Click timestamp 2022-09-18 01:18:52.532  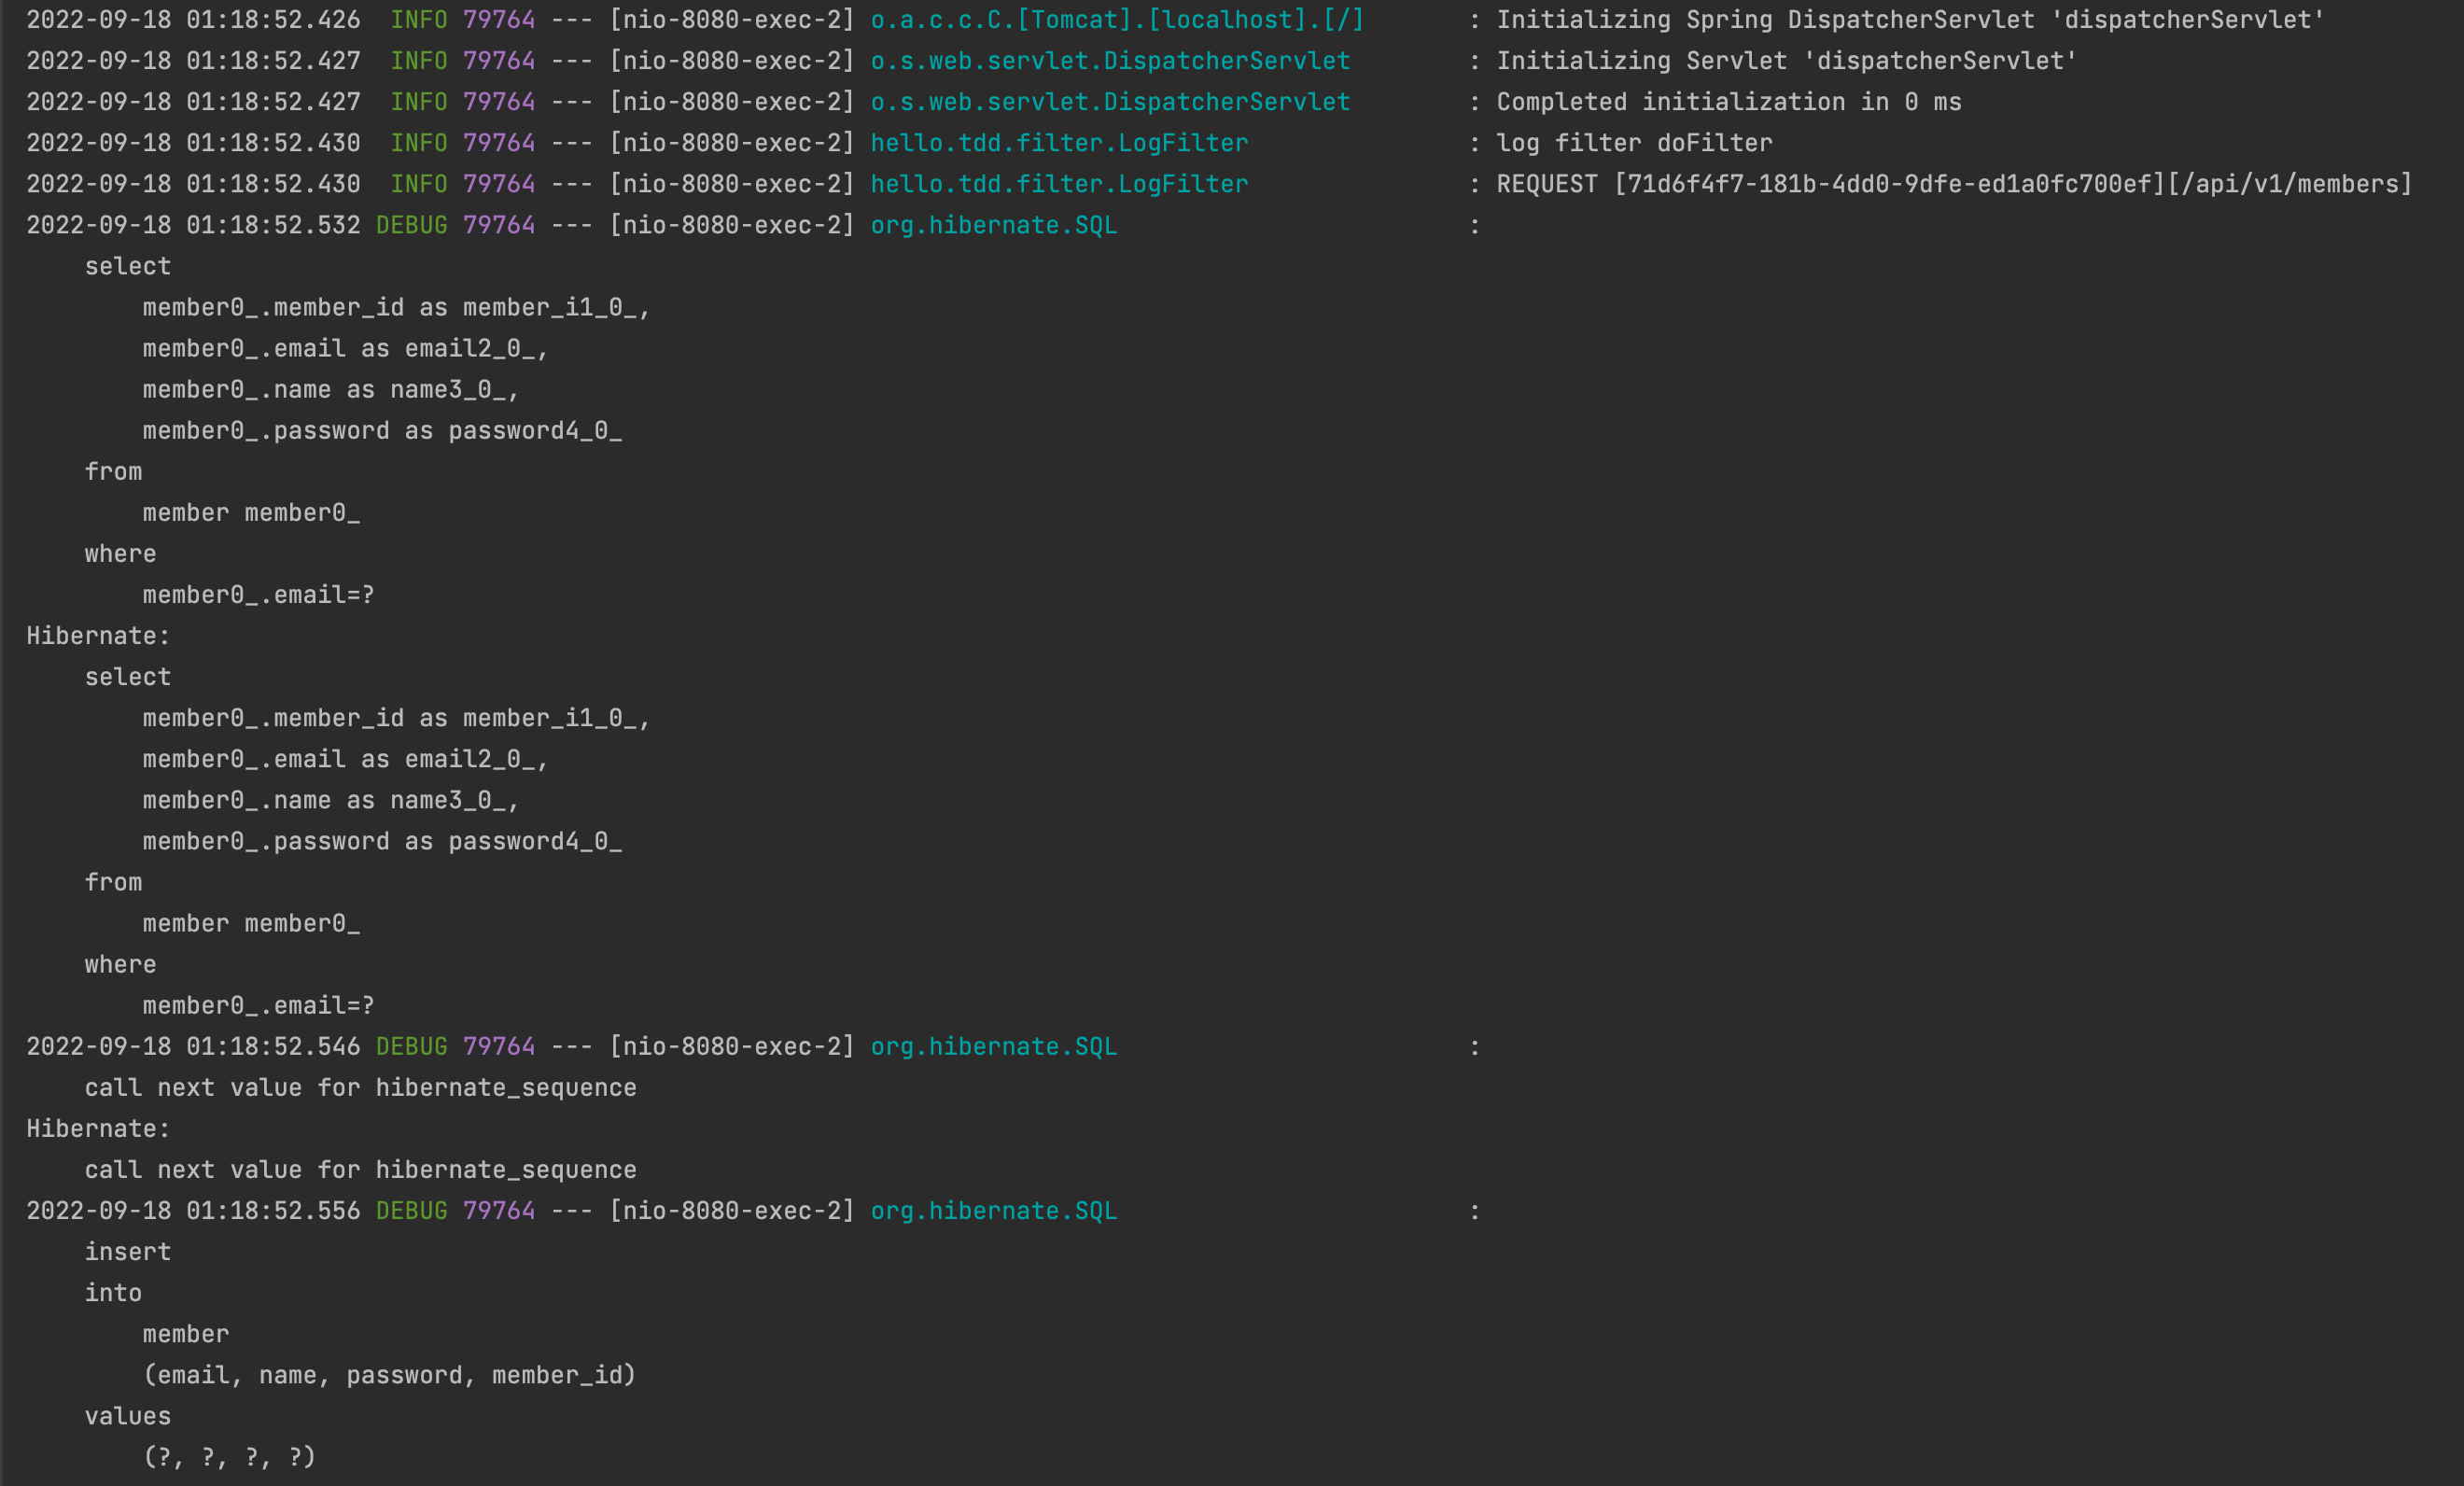(x=193, y=225)
